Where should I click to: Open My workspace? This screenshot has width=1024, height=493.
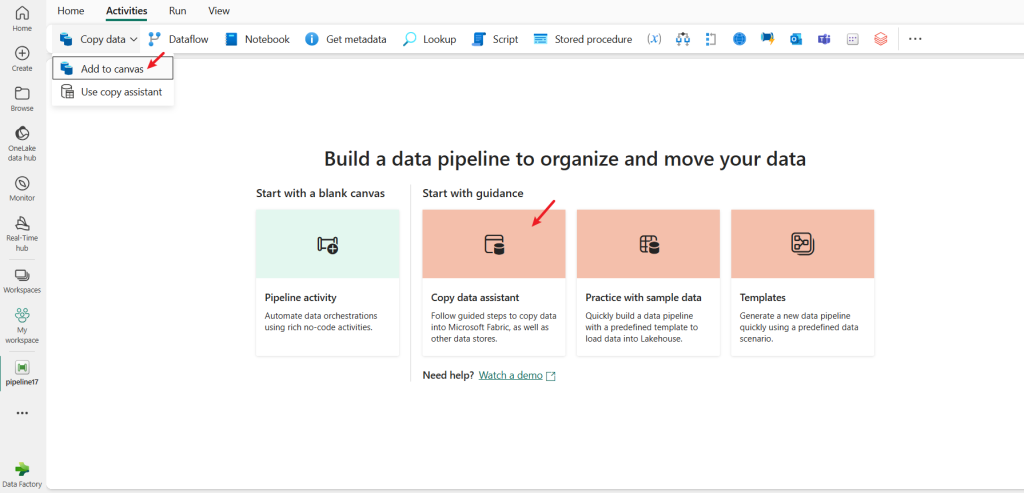click(22, 326)
